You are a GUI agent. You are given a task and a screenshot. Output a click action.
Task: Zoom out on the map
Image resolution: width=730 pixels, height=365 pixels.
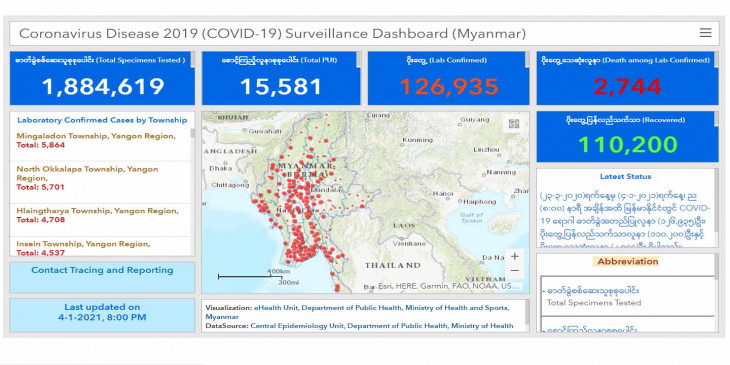click(x=514, y=270)
